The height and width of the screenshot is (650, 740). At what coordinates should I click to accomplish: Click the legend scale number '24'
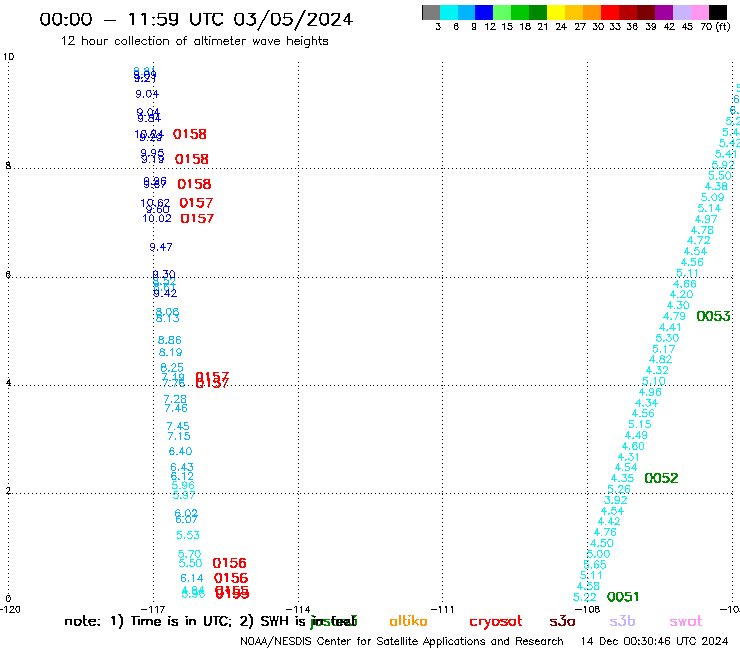[561, 27]
